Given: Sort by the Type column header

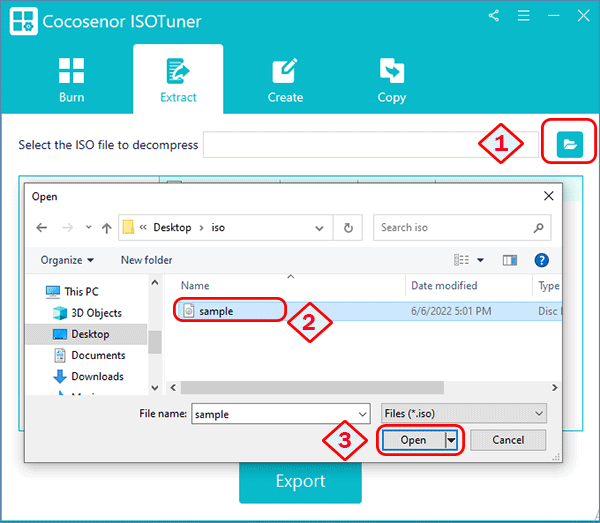Looking at the screenshot, I should pyautogui.click(x=549, y=285).
